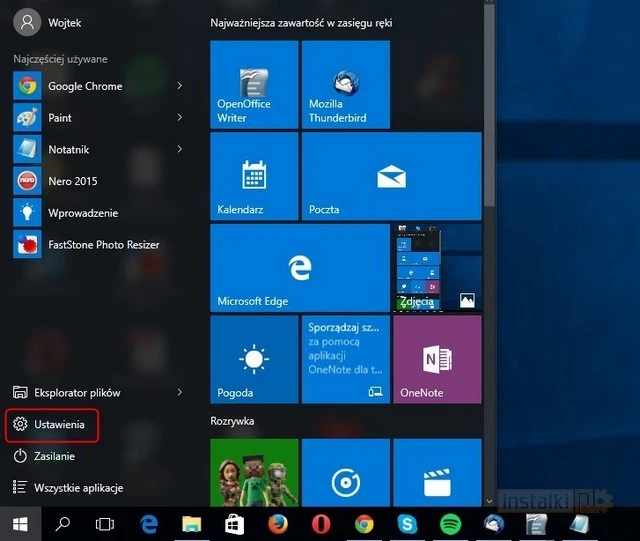This screenshot has height=541, width=640.
Task: Show Wszystkie aplikacje list
Action: (78, 488)
